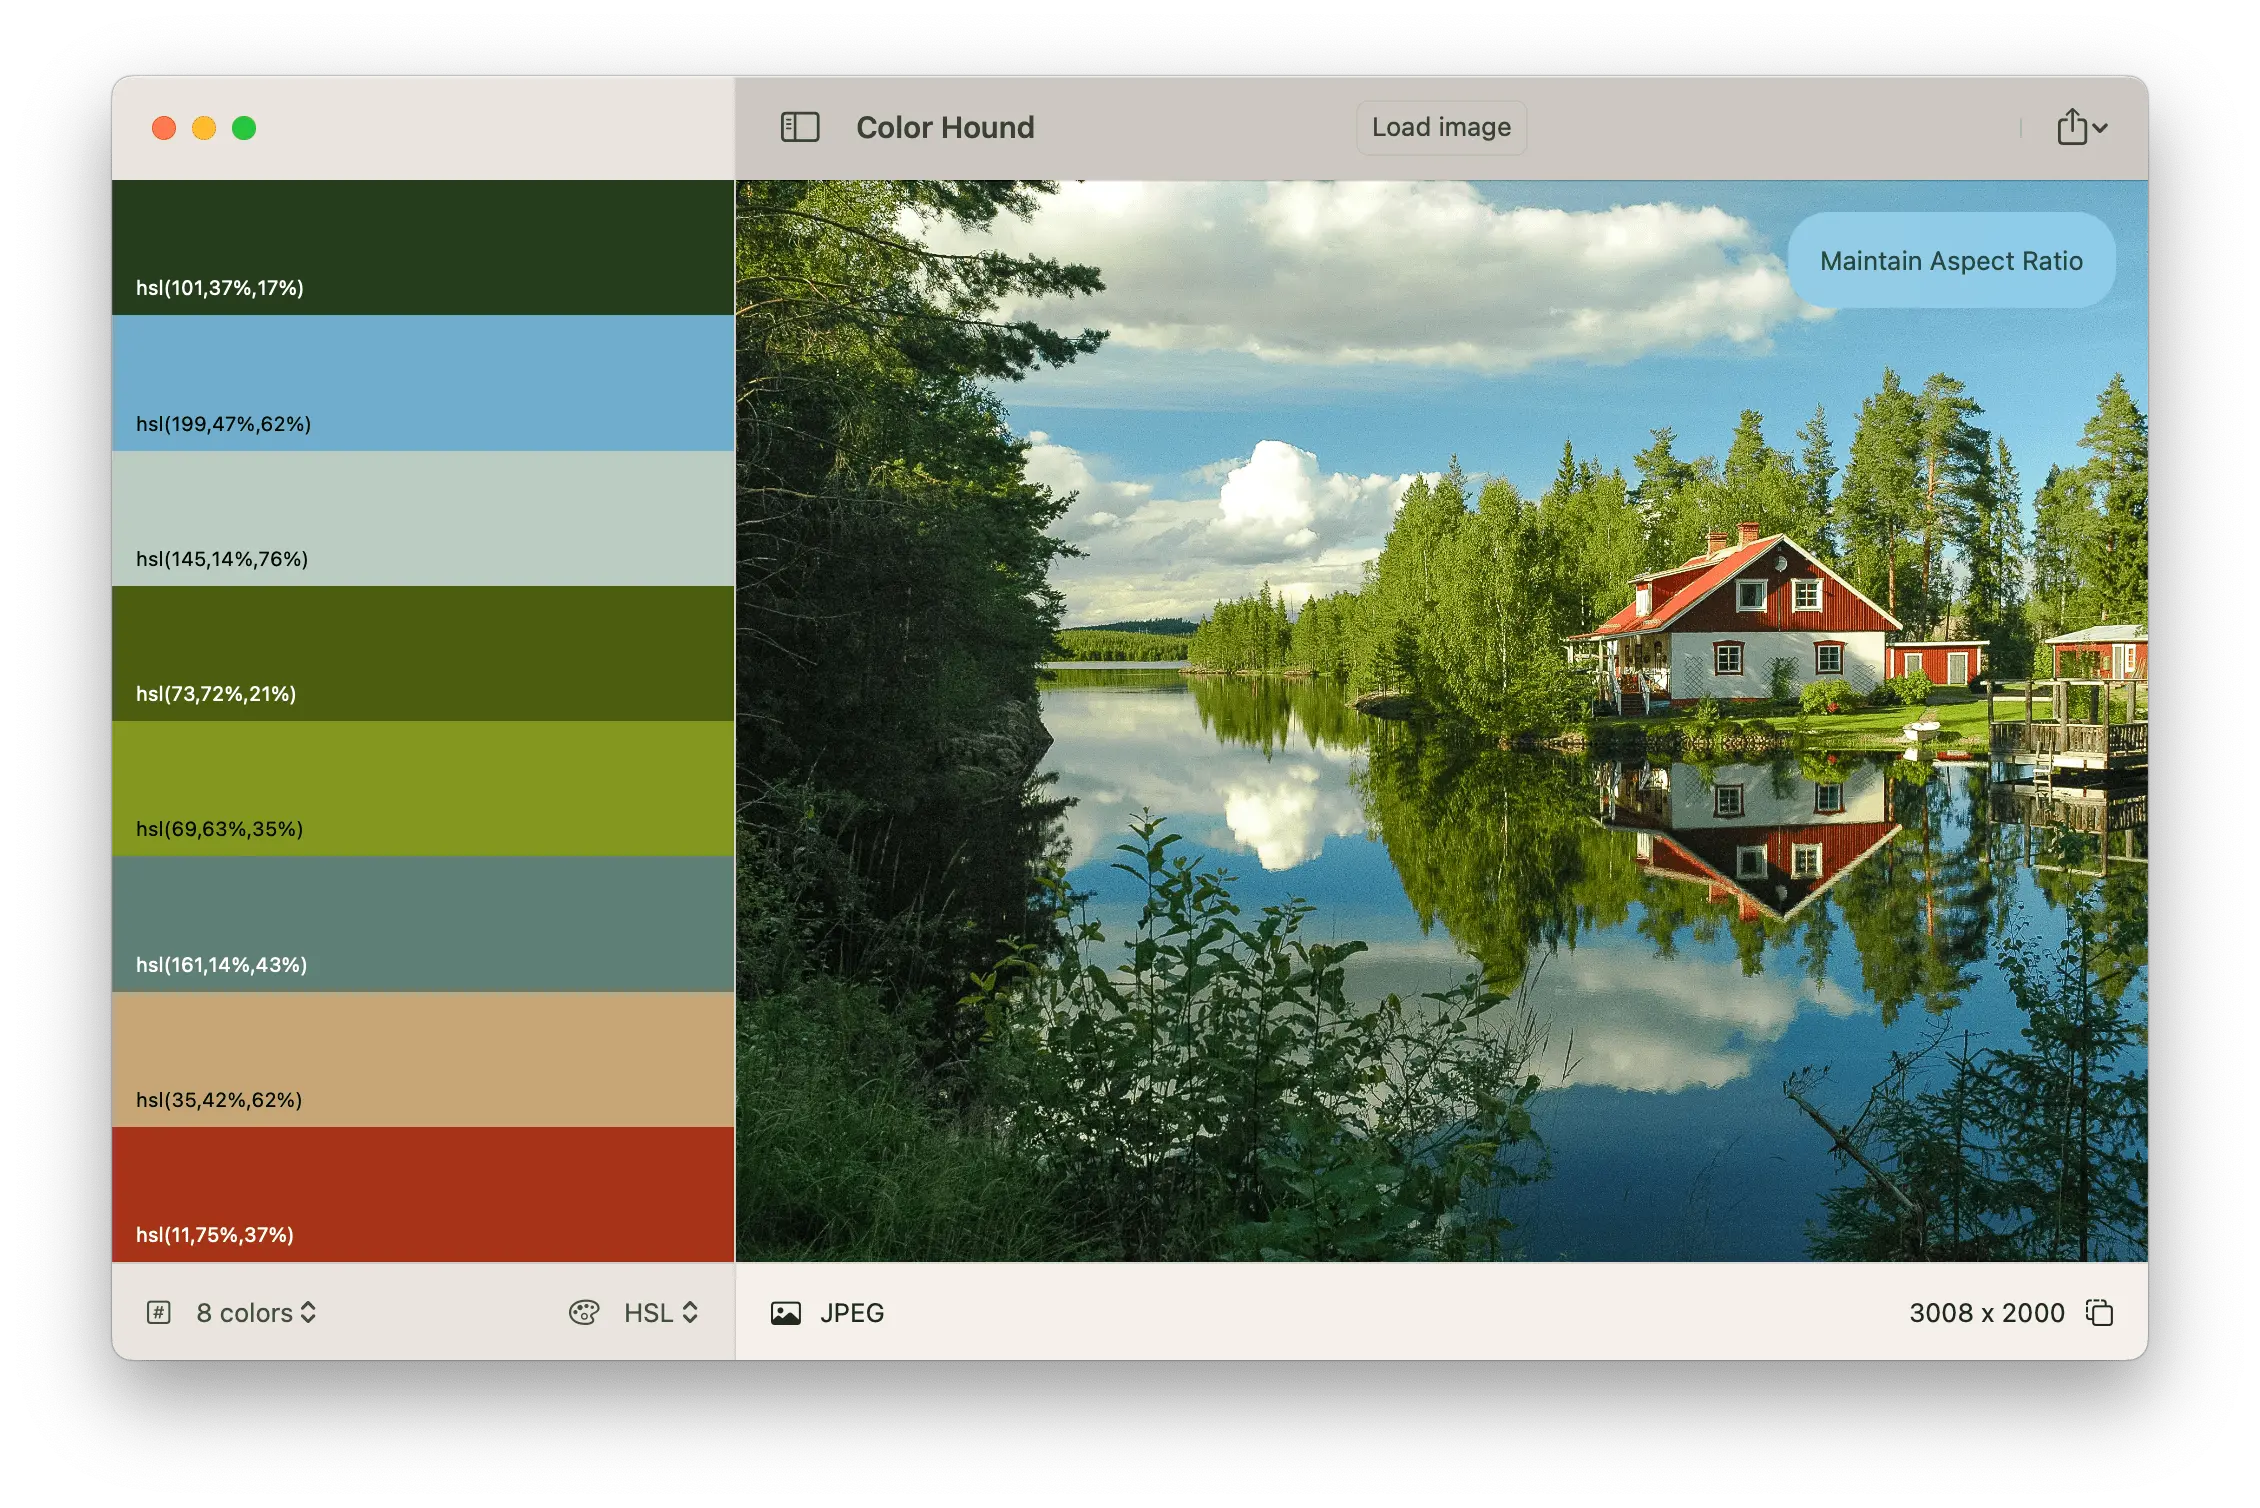Expand the share menu chevron

pos(2100,128)
